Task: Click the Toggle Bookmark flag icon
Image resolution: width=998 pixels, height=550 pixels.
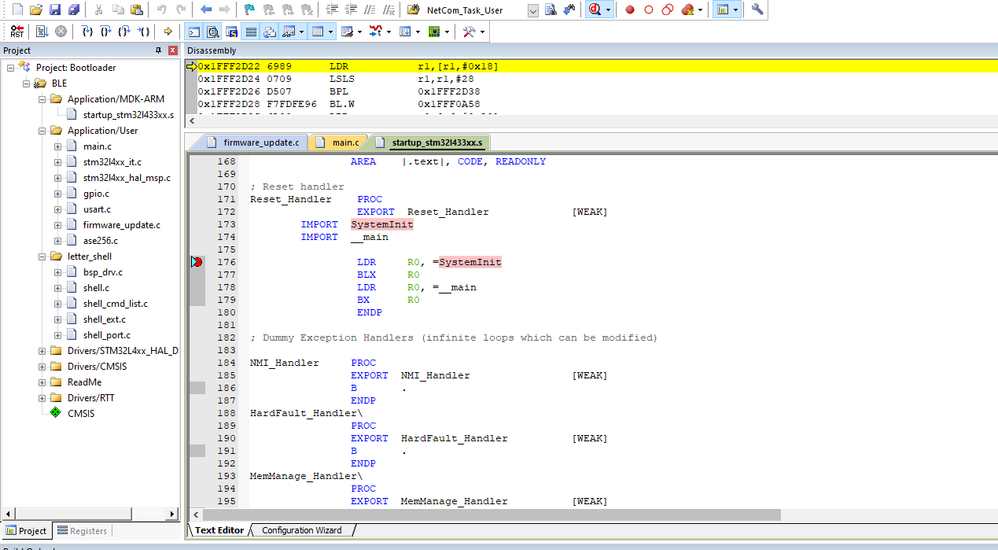Action: click(x=250, y=10)
